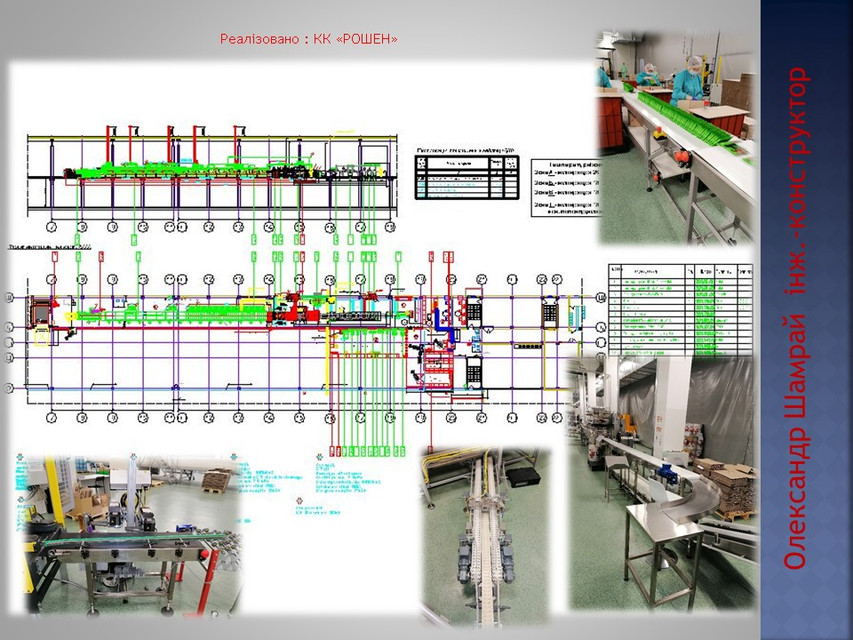Select the red equipment block at floor plan center
The height and width of the screenshot is (640, 853).
[x=300, y=312]
